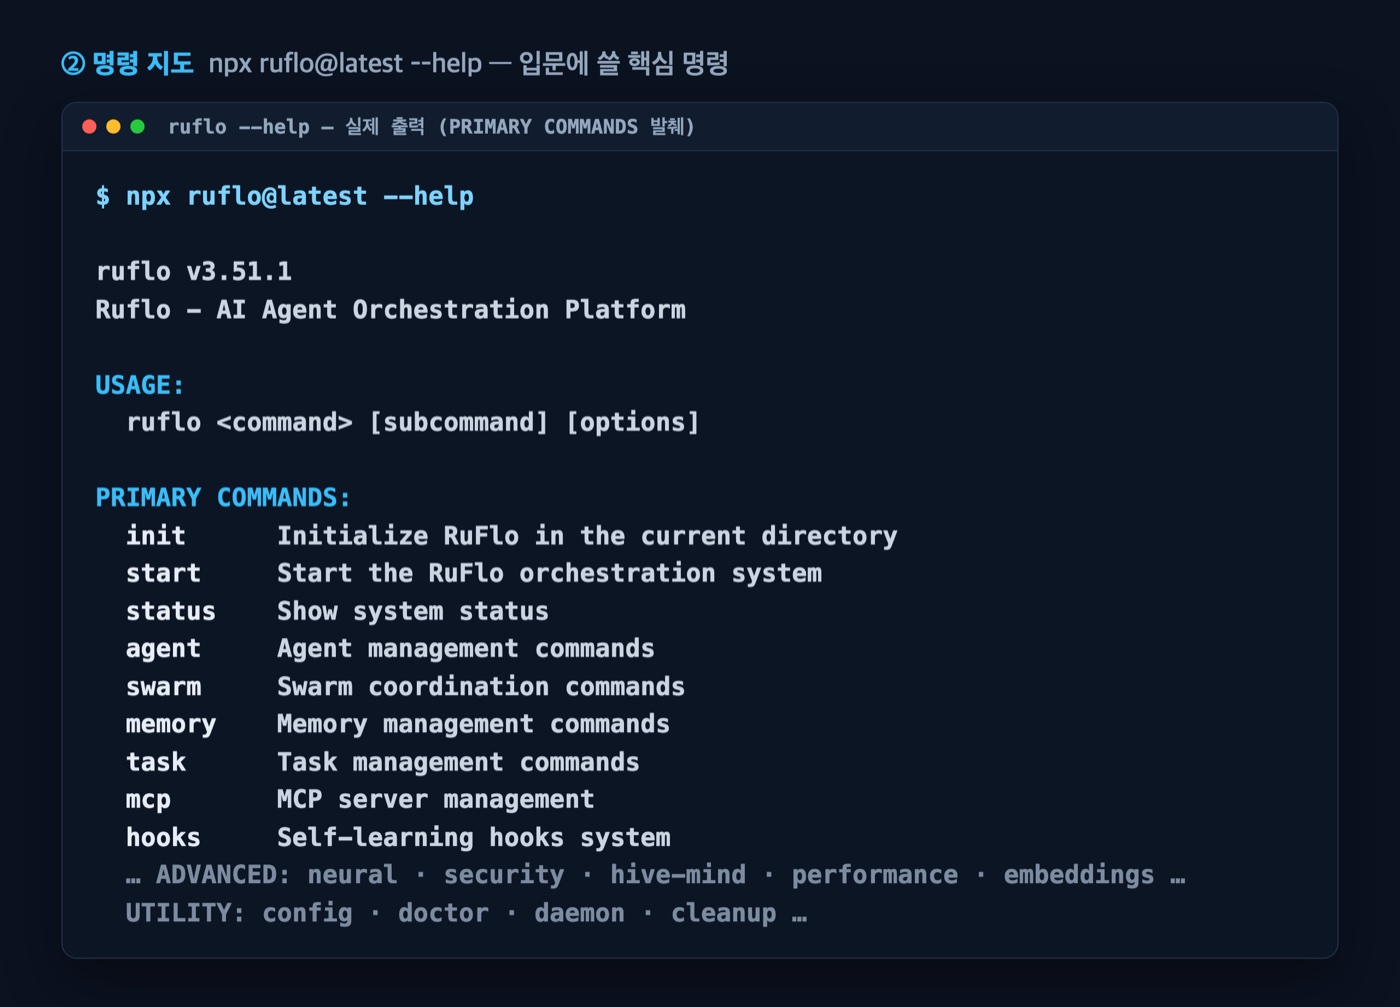
Task: Click 'security' in the ADVANCED line
Action: [504, 875]
